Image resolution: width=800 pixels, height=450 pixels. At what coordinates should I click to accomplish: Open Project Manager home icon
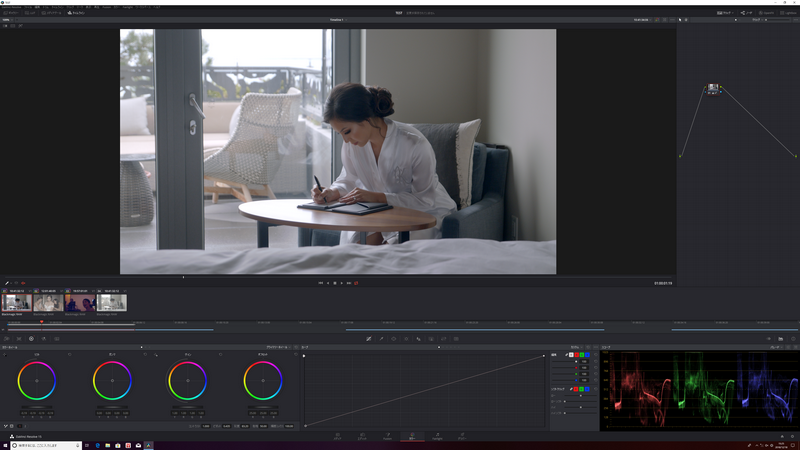tap(782, 437)
